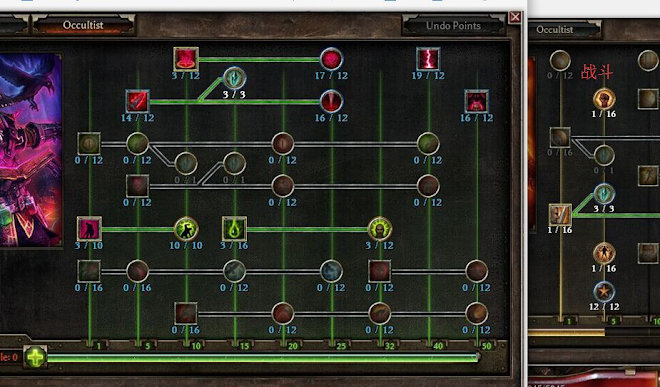The height and width of the screenshot is (387, 660).
Task: Select the star skill showing 12 / 12
Action: pos(604,292)
